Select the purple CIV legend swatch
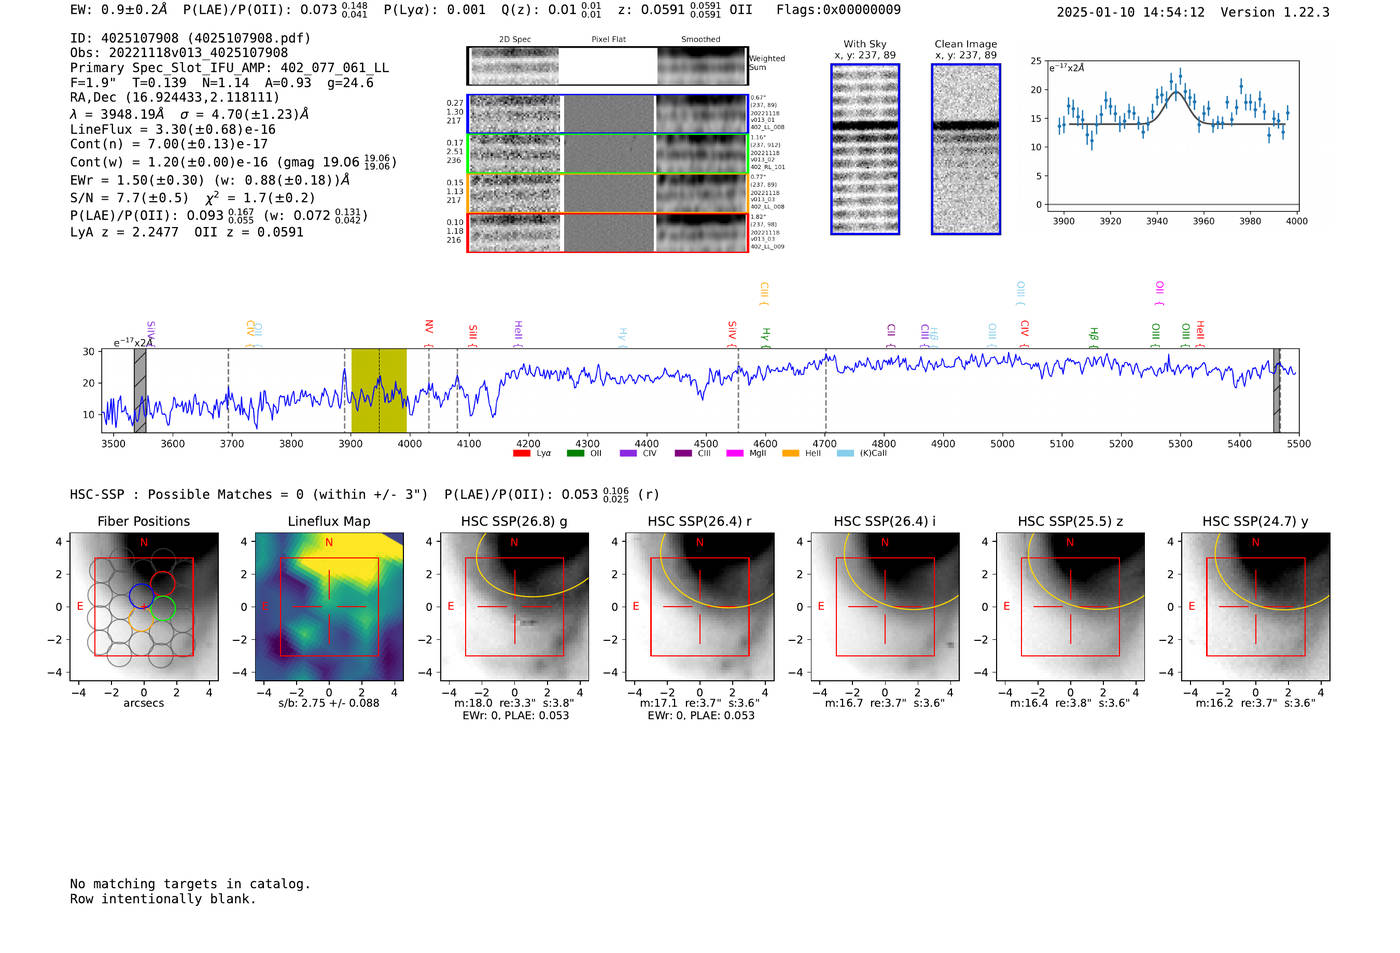Image resolution: width=1400 pixels, height=953 pixels. tap(628, 454)
